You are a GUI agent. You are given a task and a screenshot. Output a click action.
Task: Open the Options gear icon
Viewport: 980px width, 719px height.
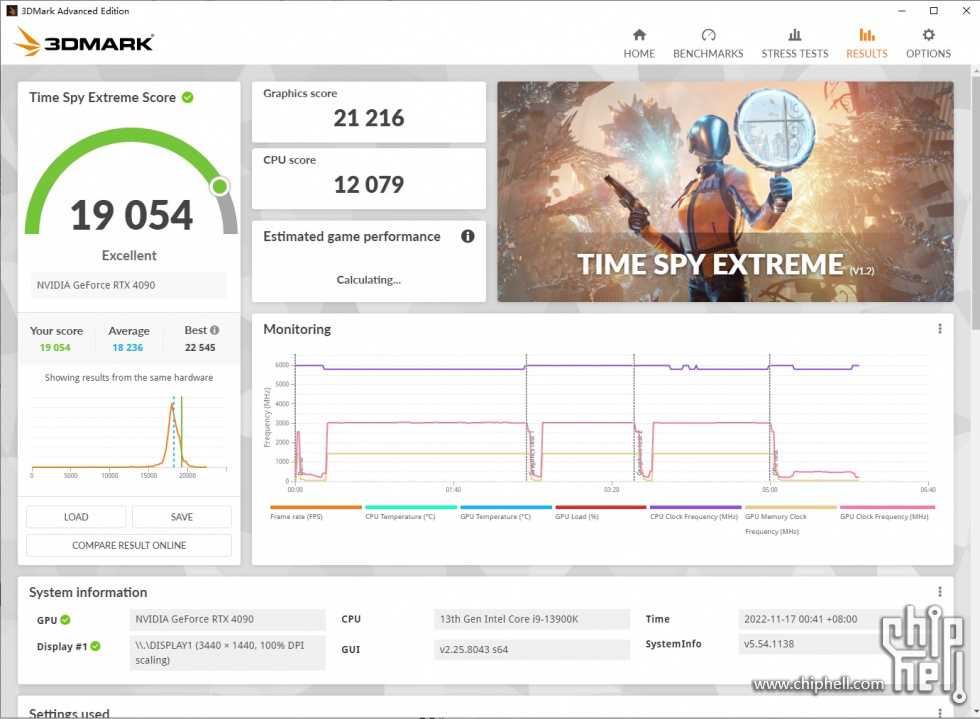929,34
